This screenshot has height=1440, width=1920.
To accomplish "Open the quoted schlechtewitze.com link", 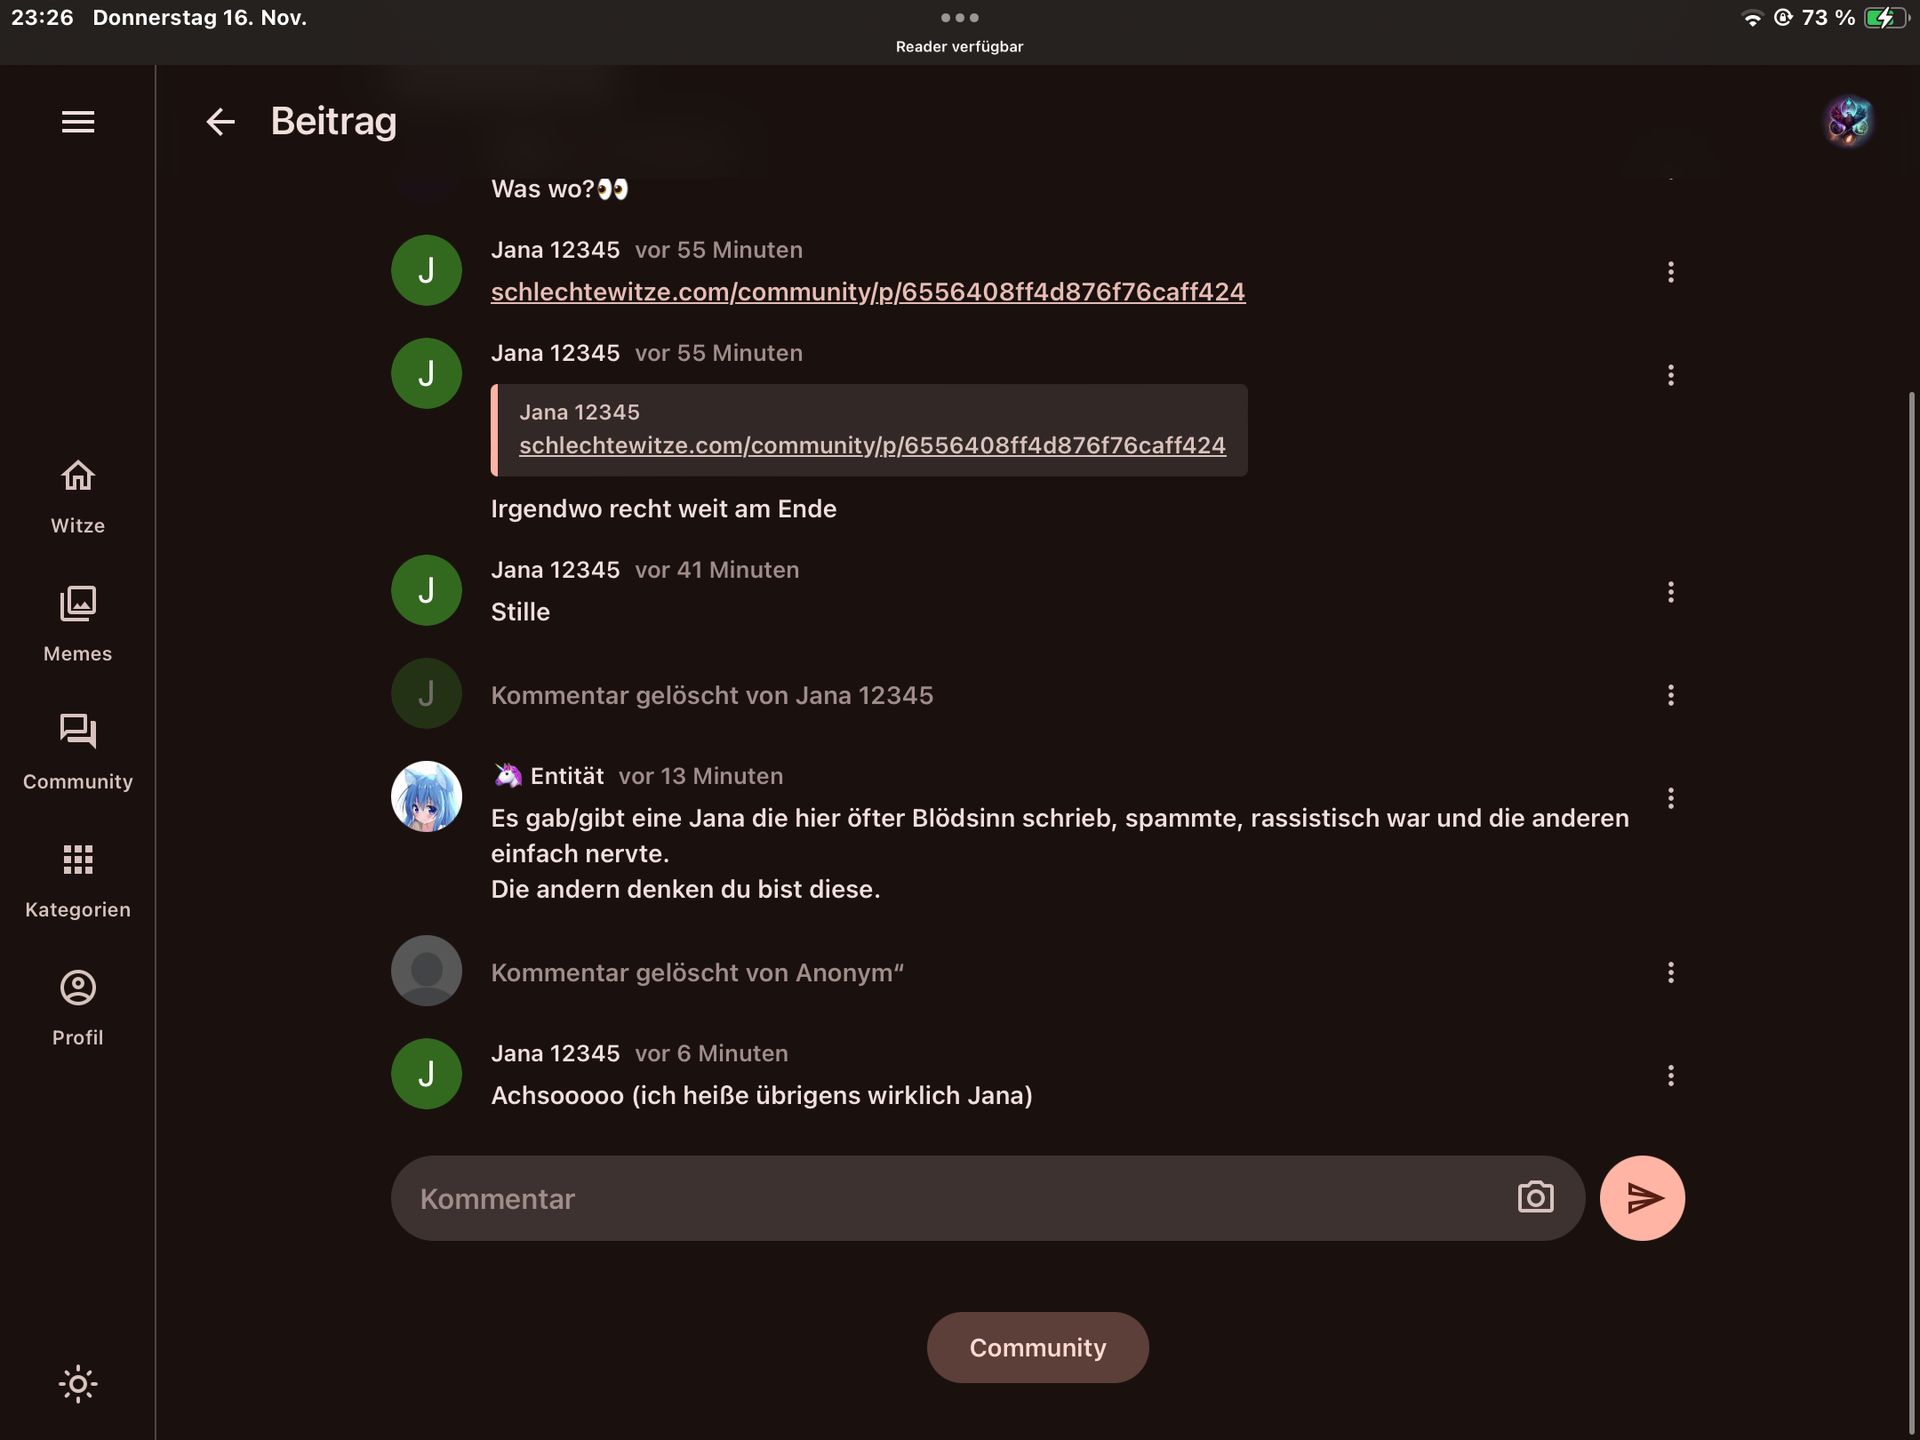I will pyautogui.click(x=871, y=446).
